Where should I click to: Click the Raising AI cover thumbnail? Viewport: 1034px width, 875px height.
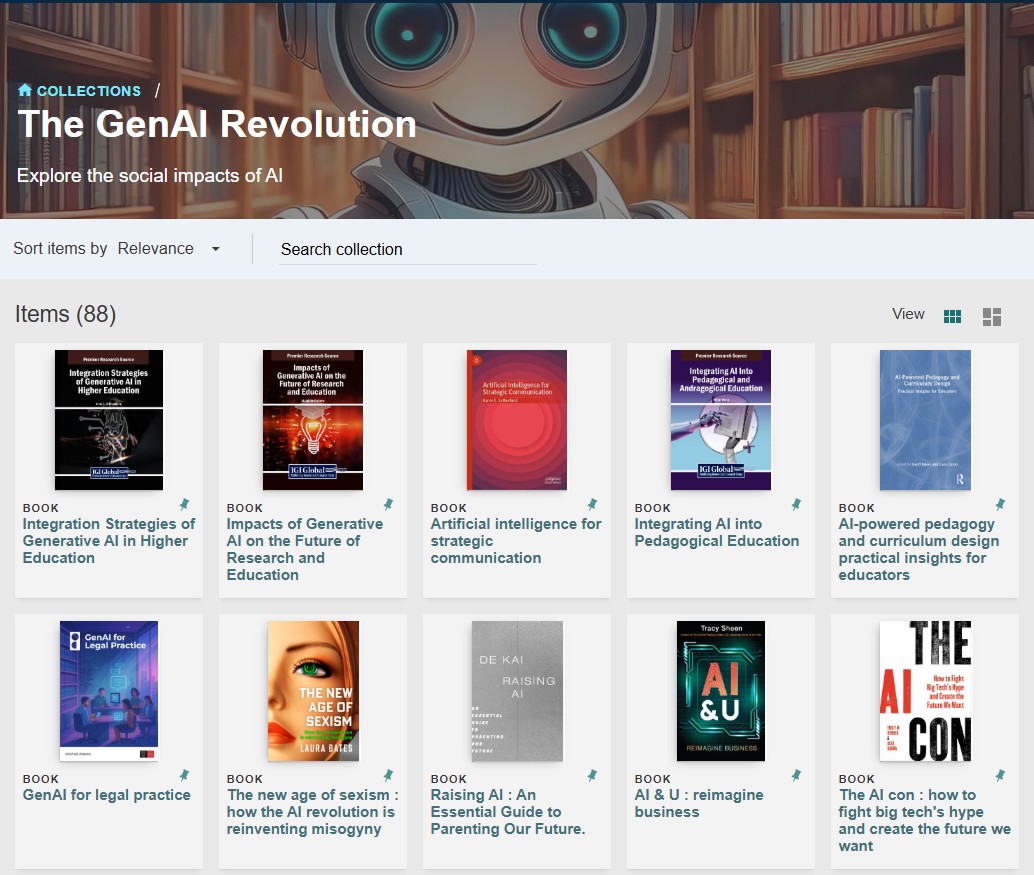pyautogui.click(x=516, y=690)
